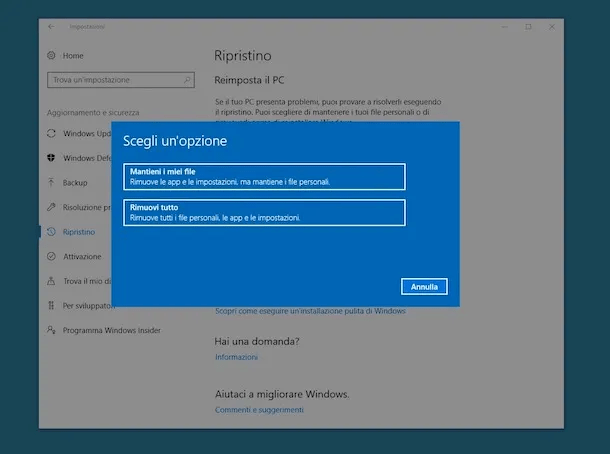The image size is (610, 454).
Task: Choose the Mantieni i miei file option
Action: click(264, 177)
